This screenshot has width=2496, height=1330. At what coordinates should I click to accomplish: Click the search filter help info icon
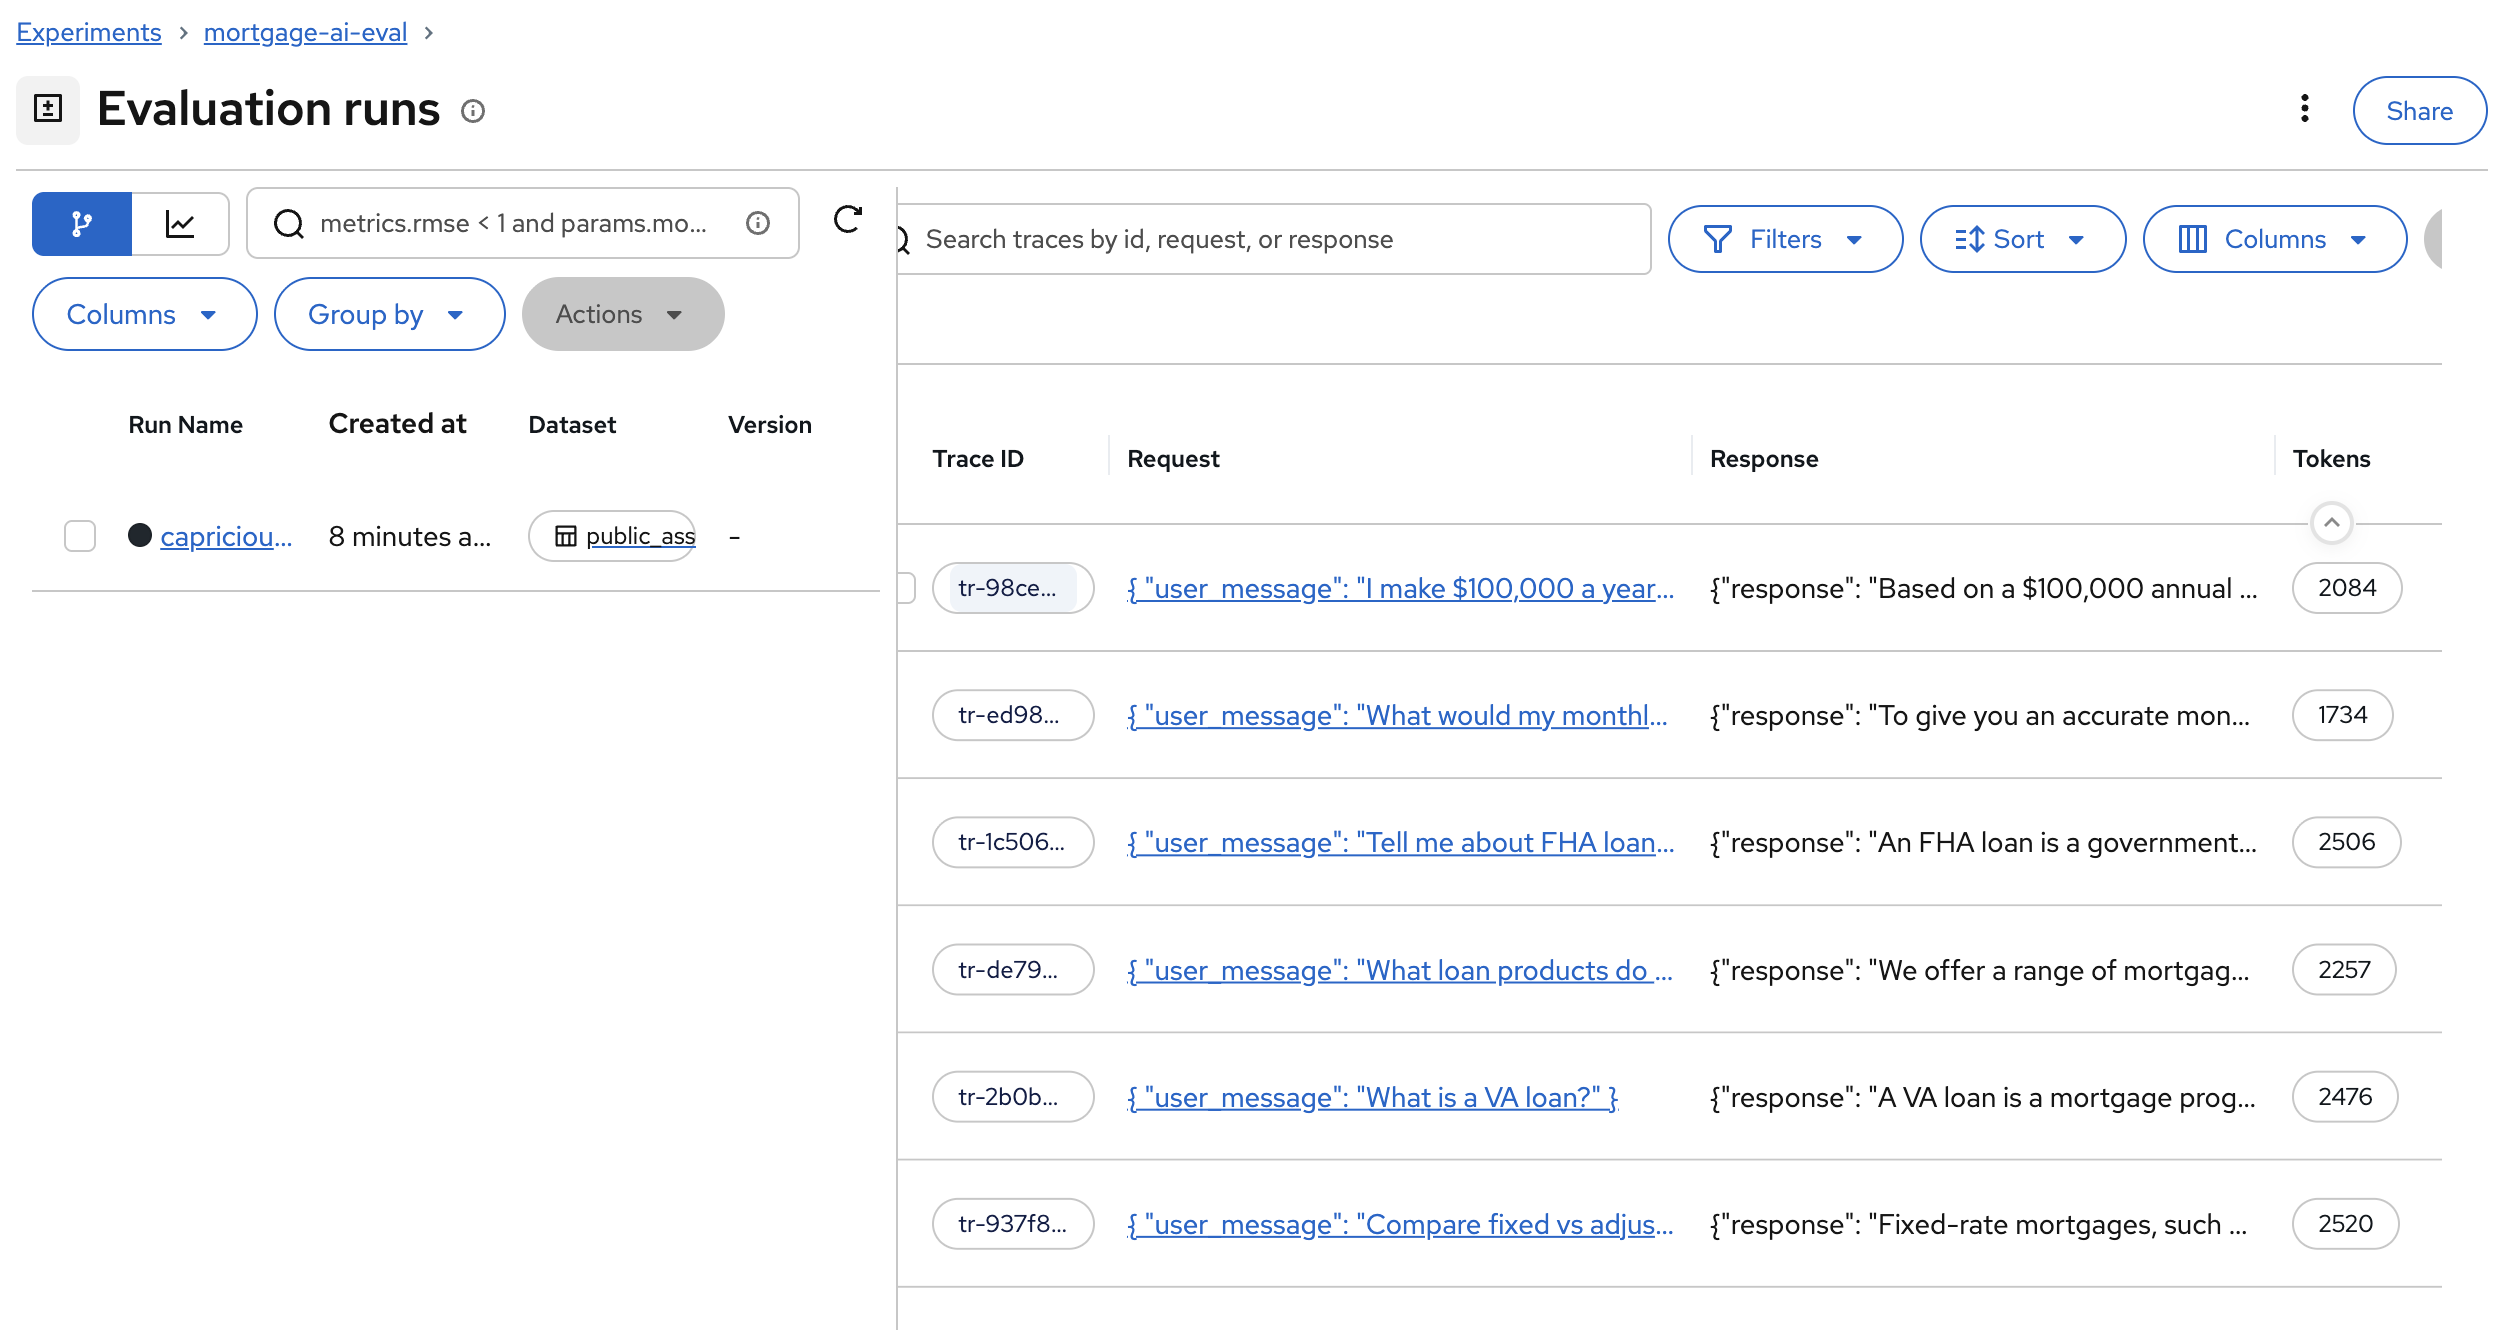click(758, 223)
